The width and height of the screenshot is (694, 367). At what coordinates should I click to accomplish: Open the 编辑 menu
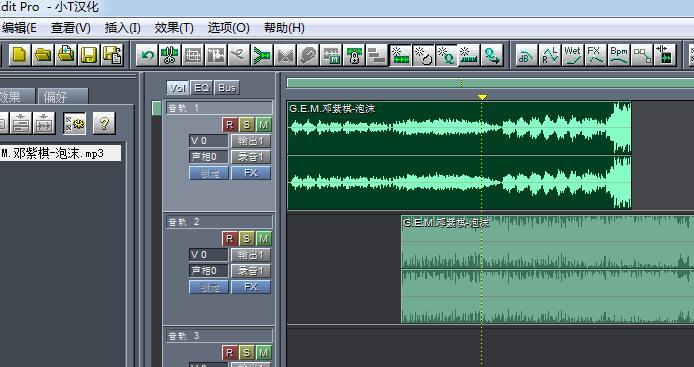point(19,28)
